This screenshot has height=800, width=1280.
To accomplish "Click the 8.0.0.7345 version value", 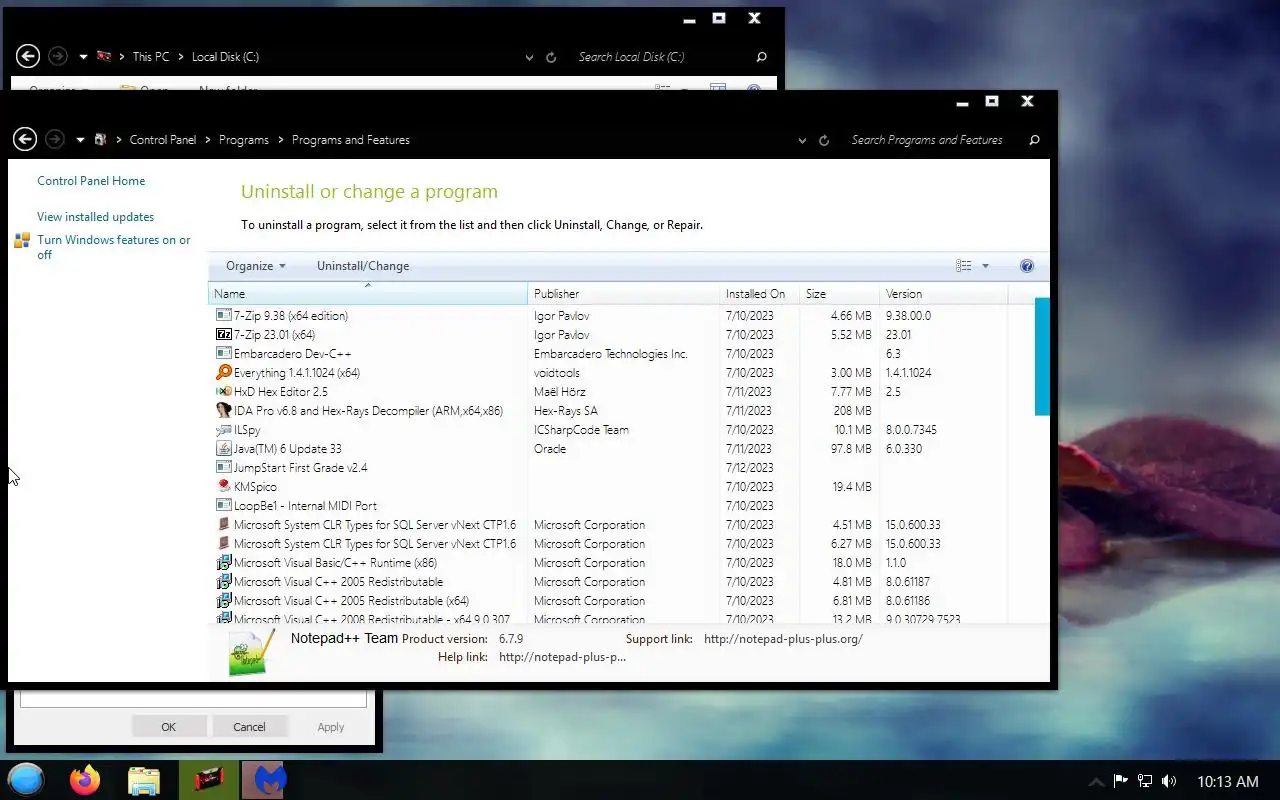I will 911,429.
